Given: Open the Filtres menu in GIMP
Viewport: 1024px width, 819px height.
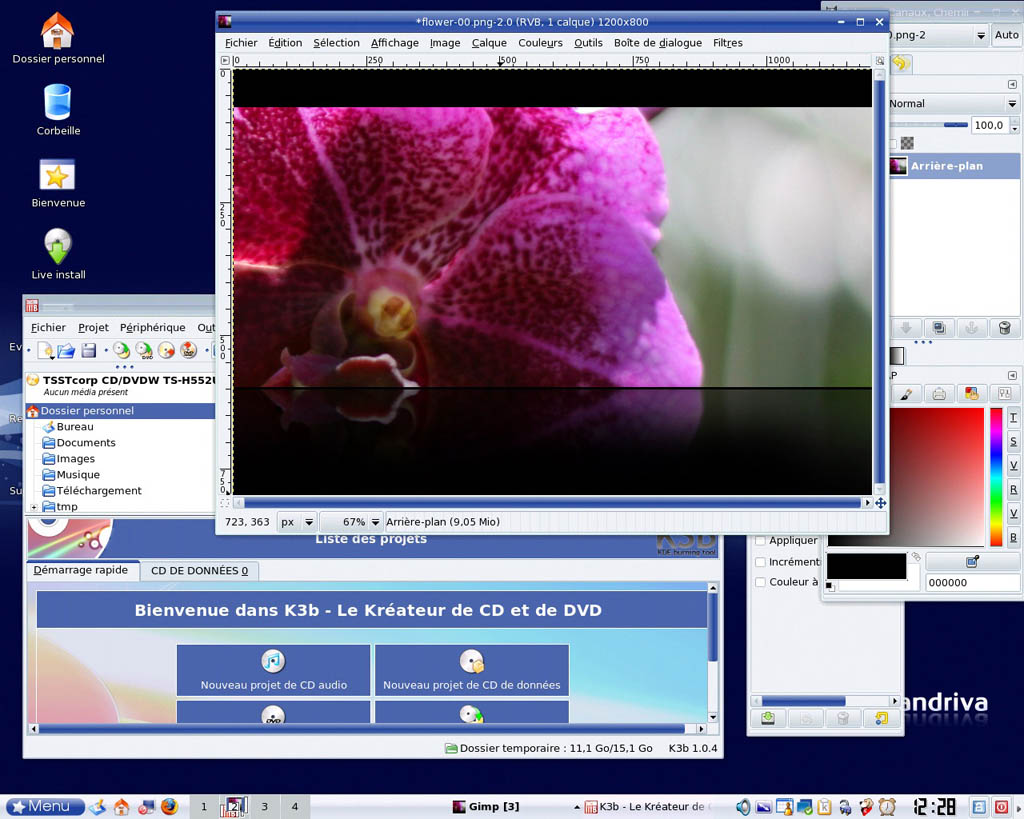Looking at the screenshot, I should [x=727, y=42].
